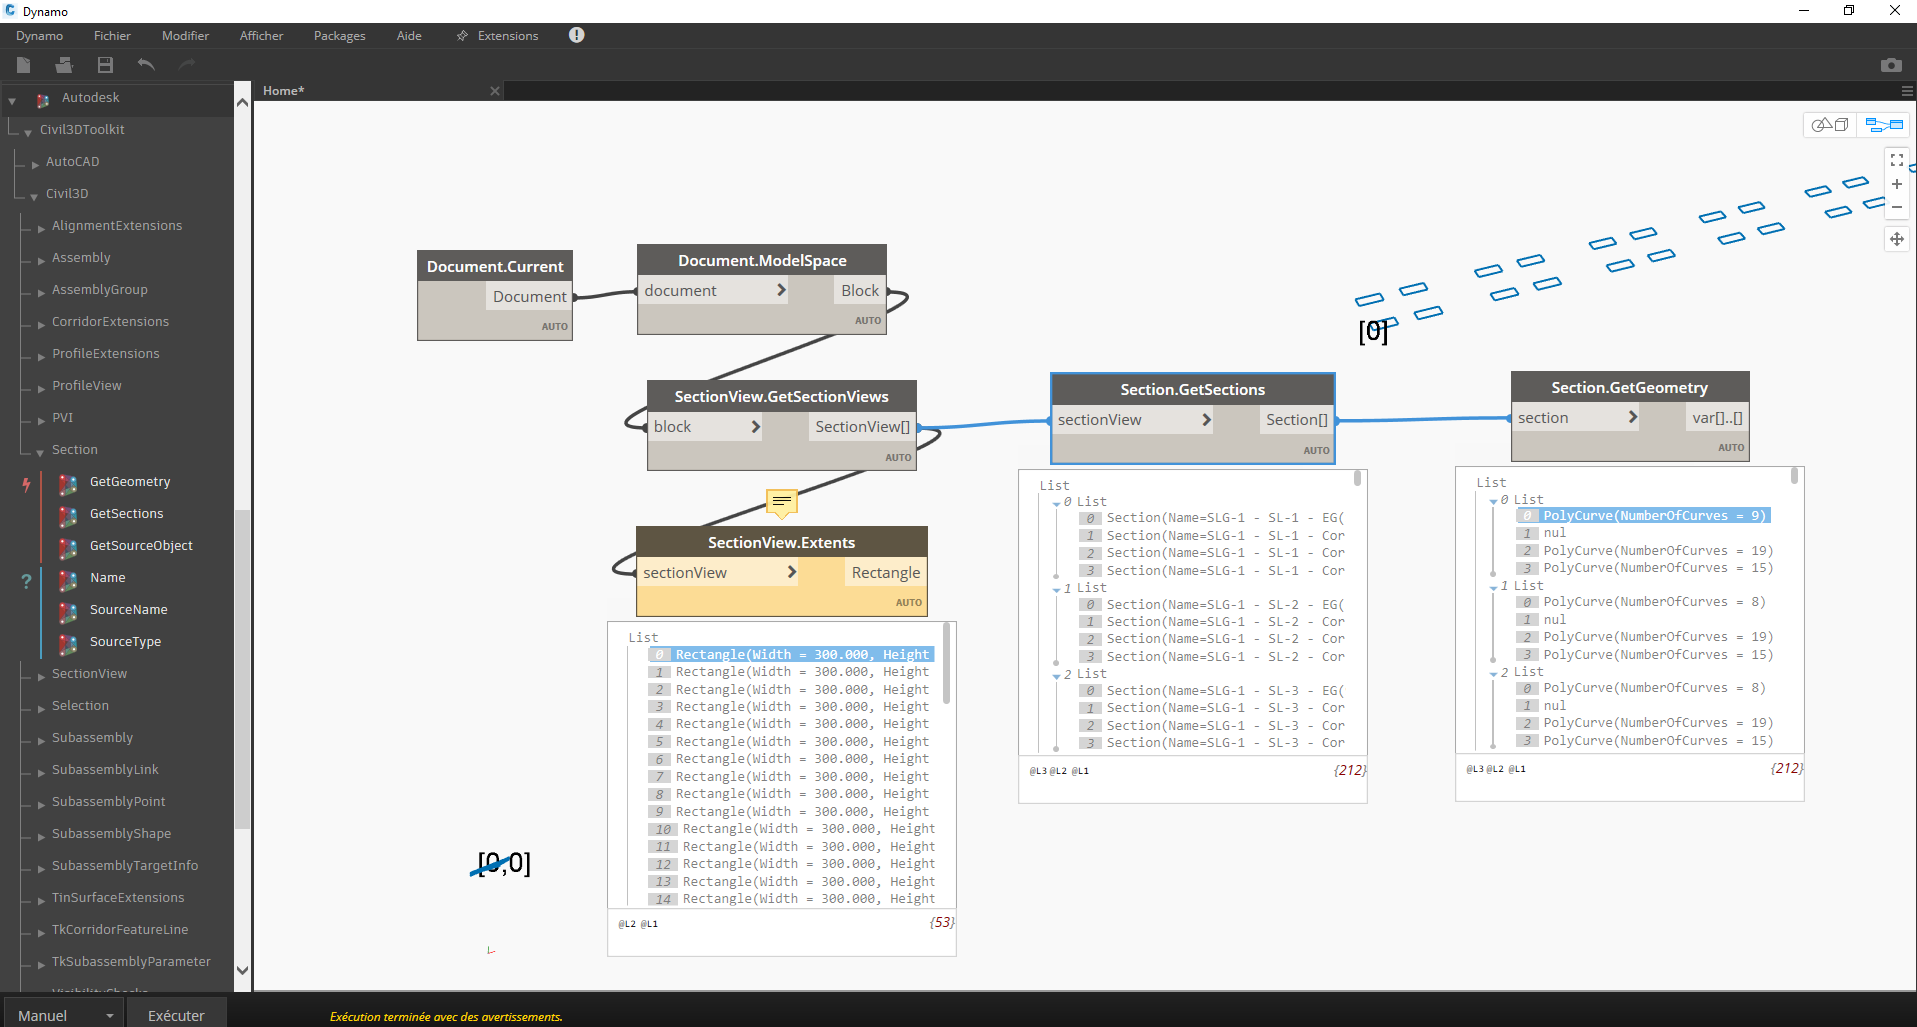1917x1027 pixels.
Task: Select PolyCurve(NumberOfCurves = 9) preview row
Action: (1643, 516)
